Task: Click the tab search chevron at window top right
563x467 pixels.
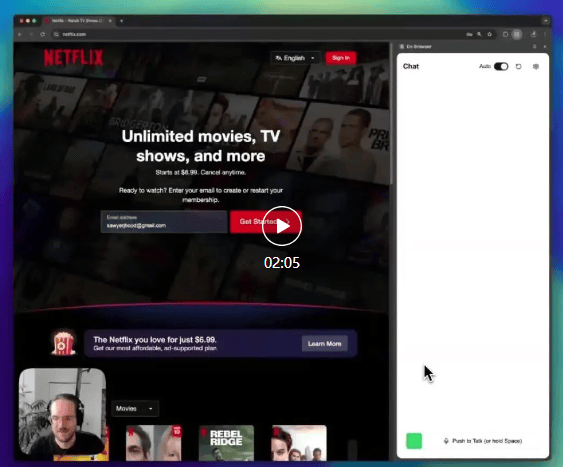Action: coord(546,21)
